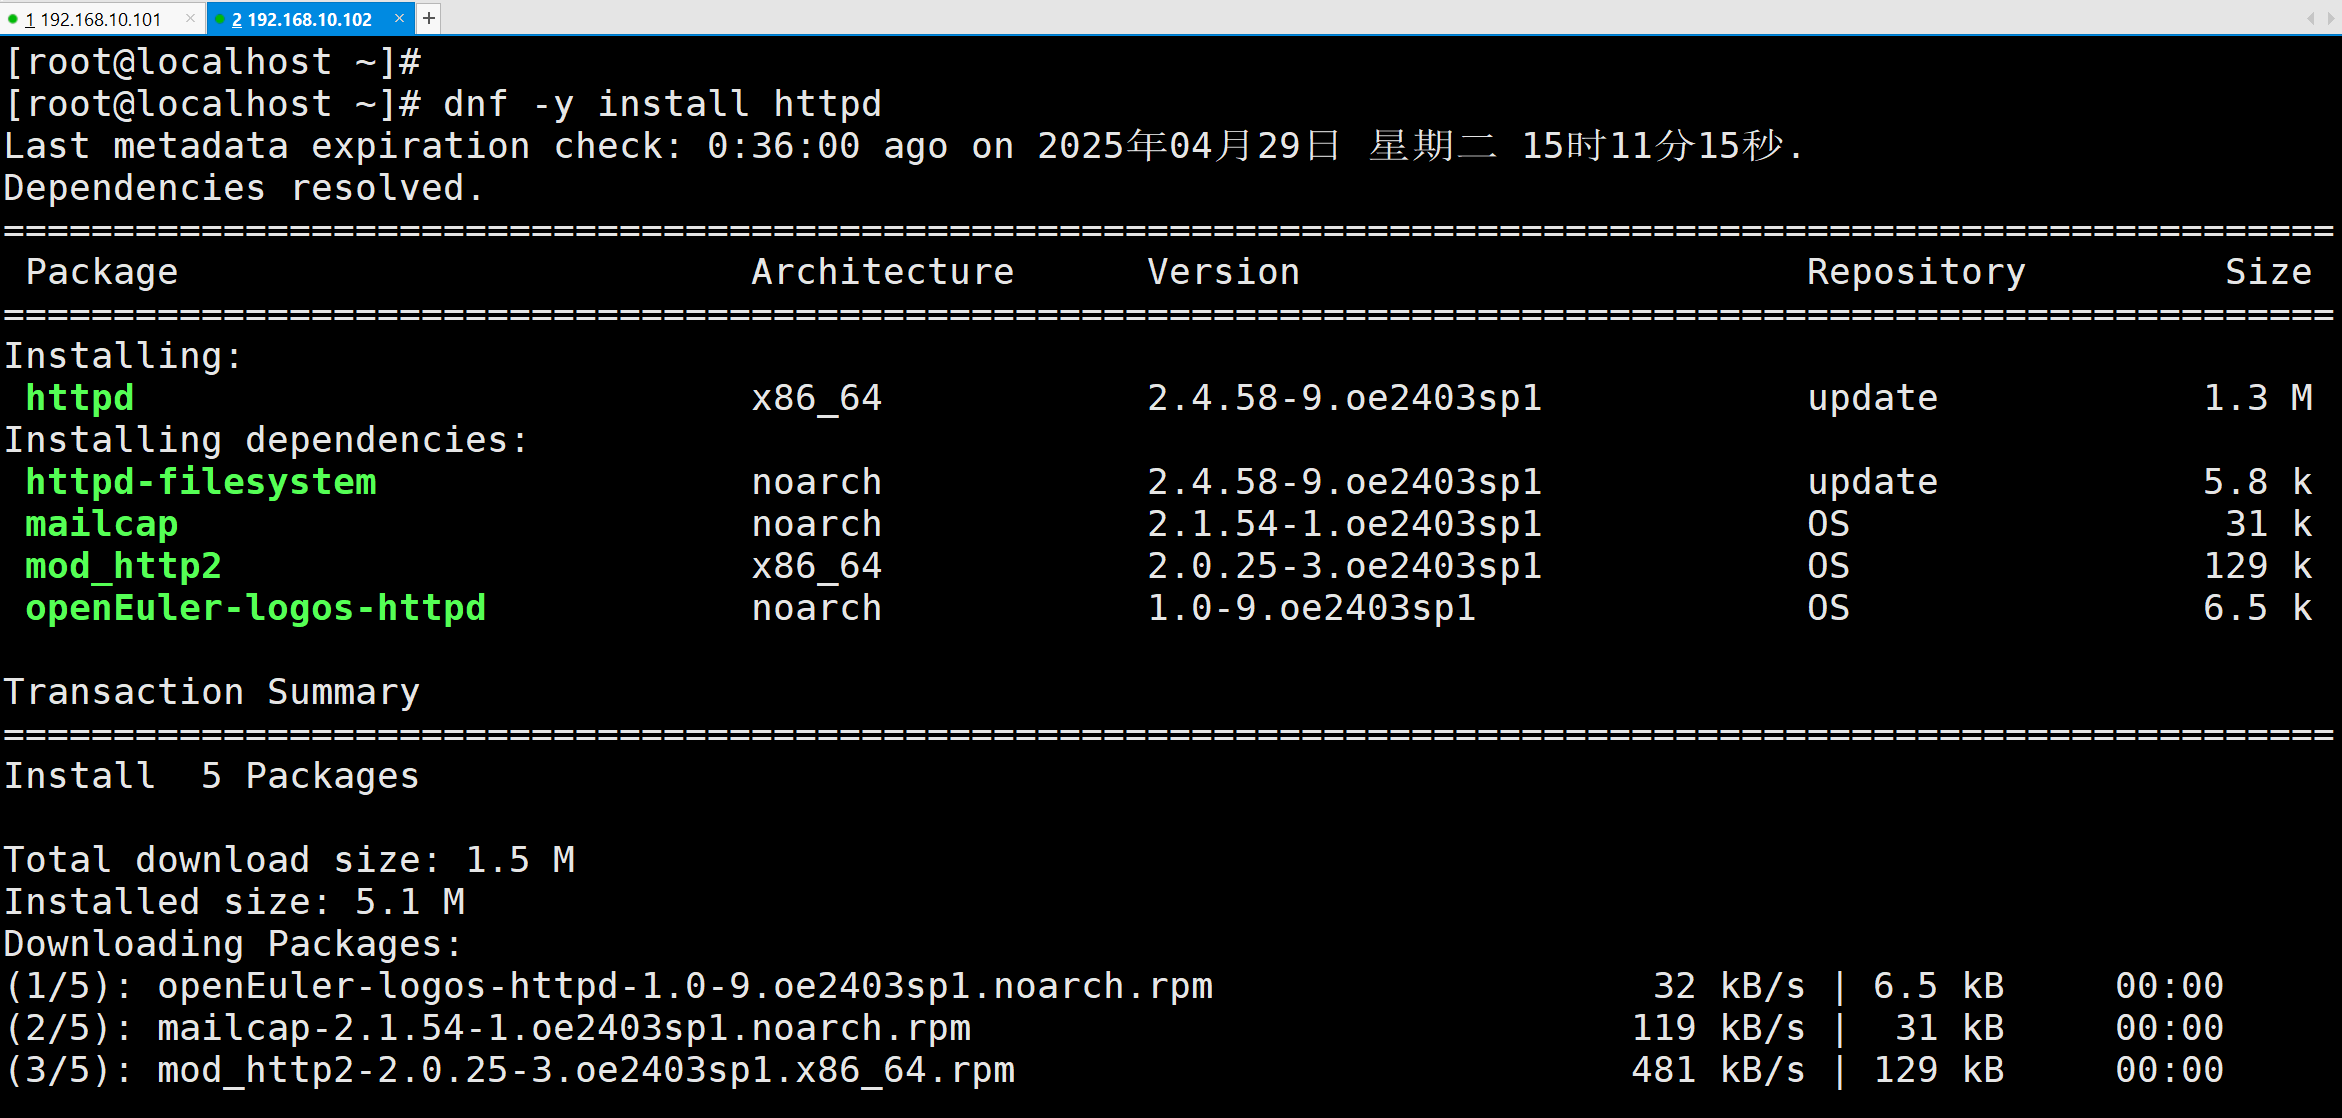Close the 192.168.10.102 tab

click(x=399, y=18)
